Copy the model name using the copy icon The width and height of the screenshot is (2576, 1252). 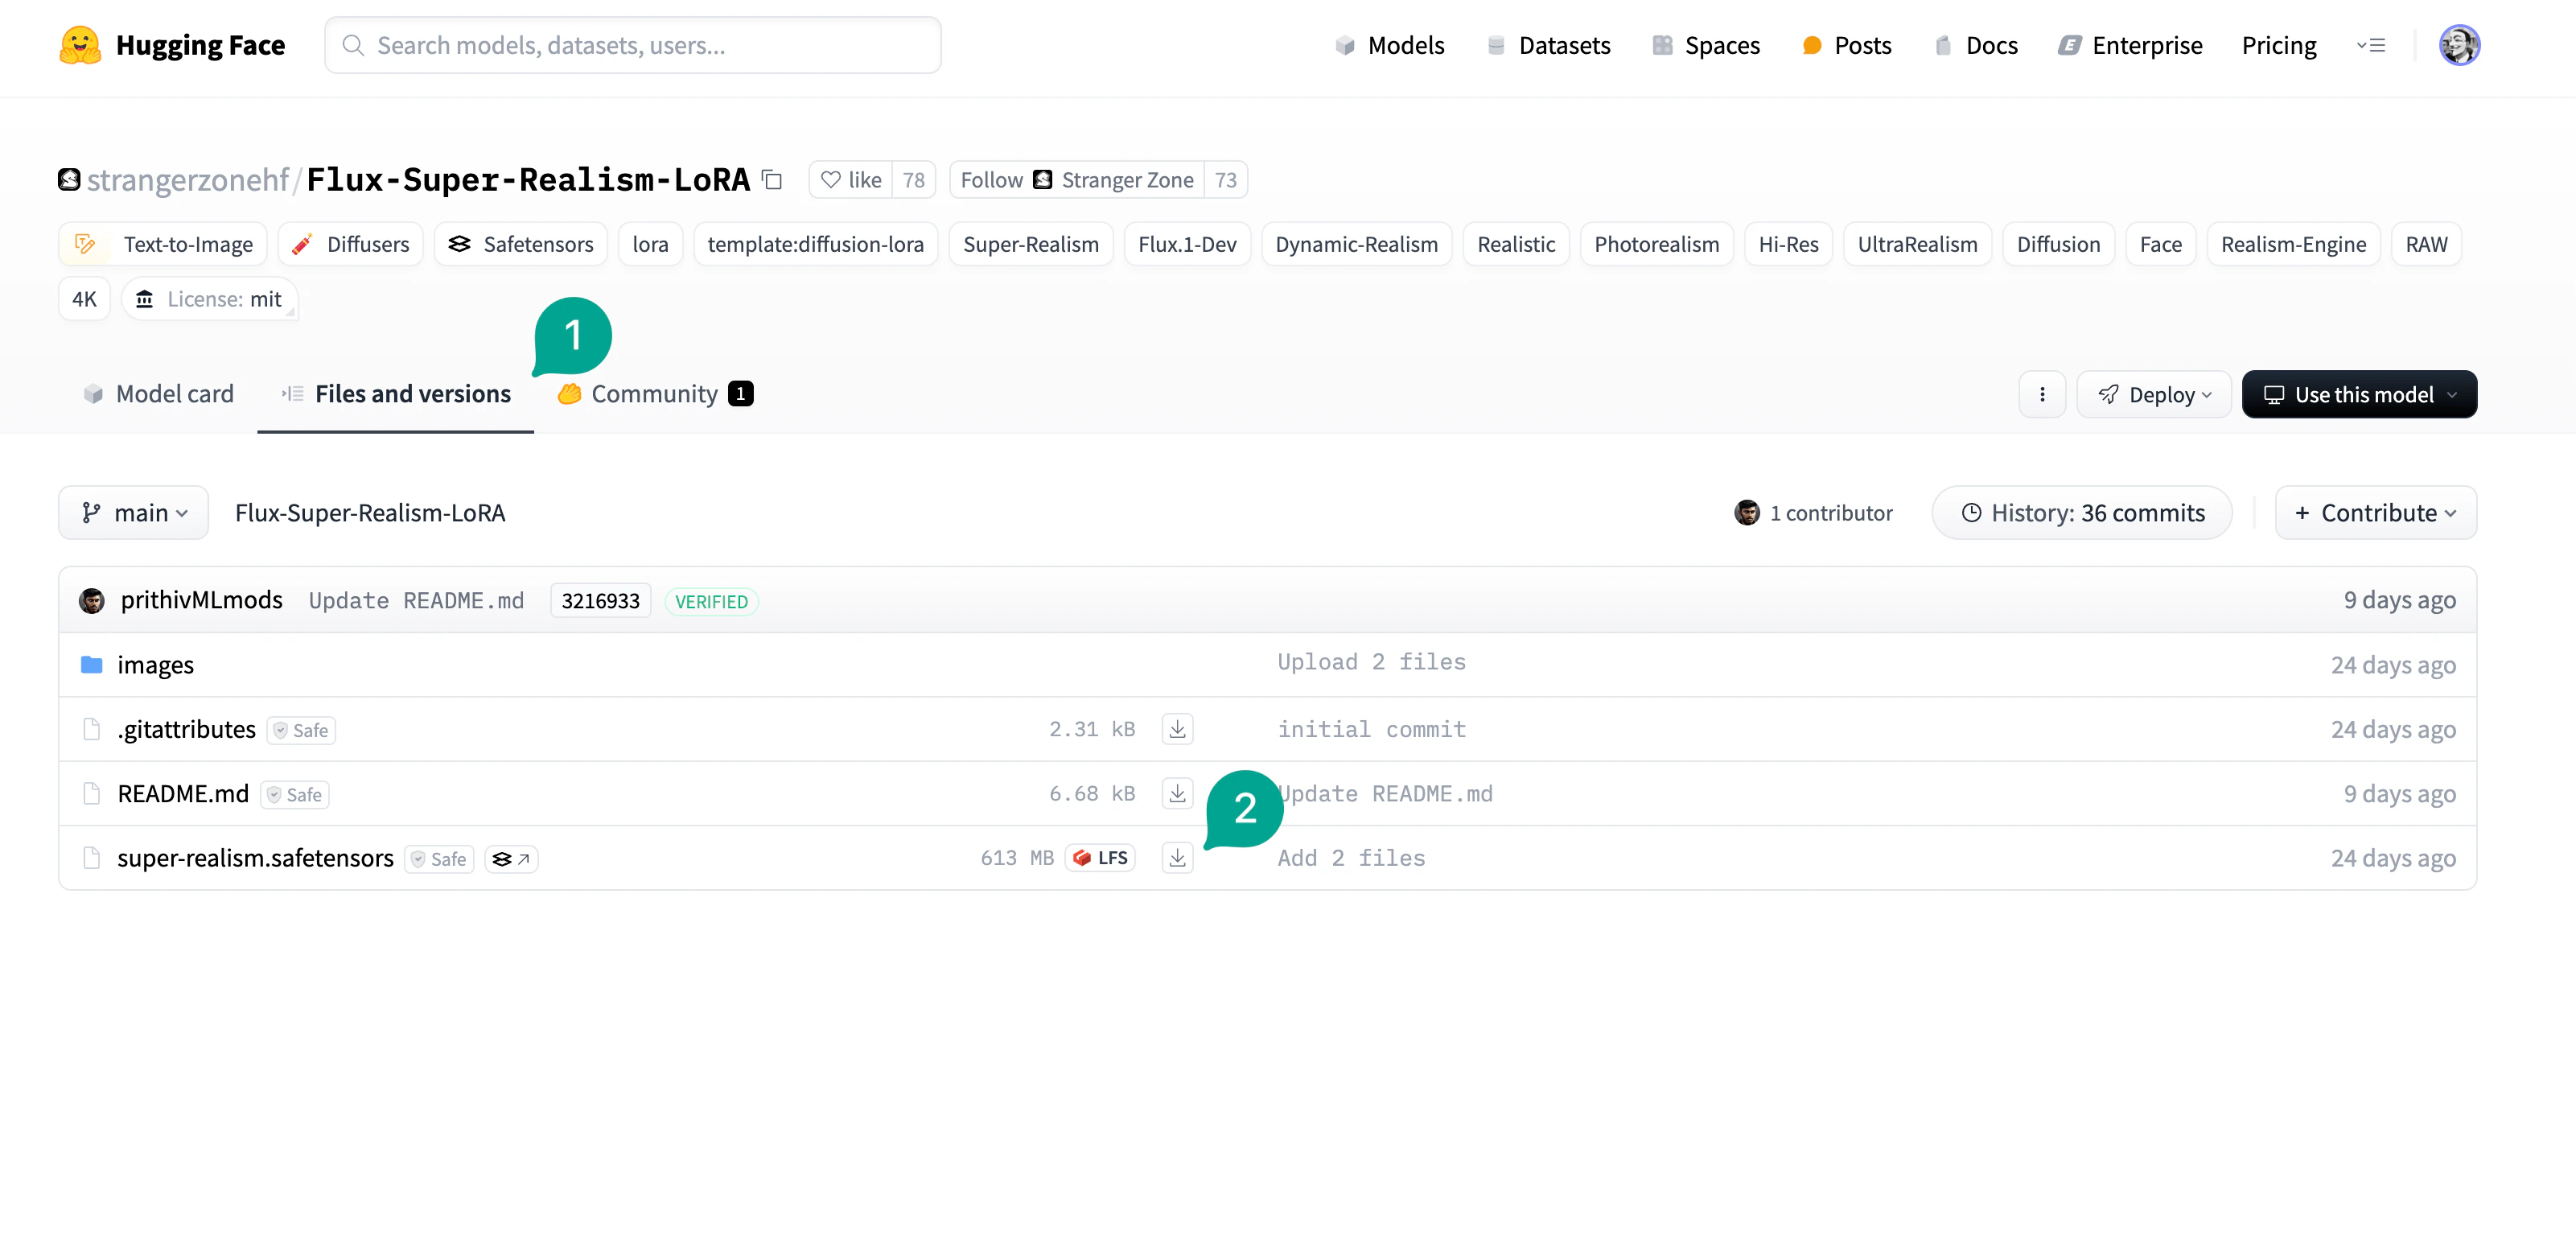772,180
